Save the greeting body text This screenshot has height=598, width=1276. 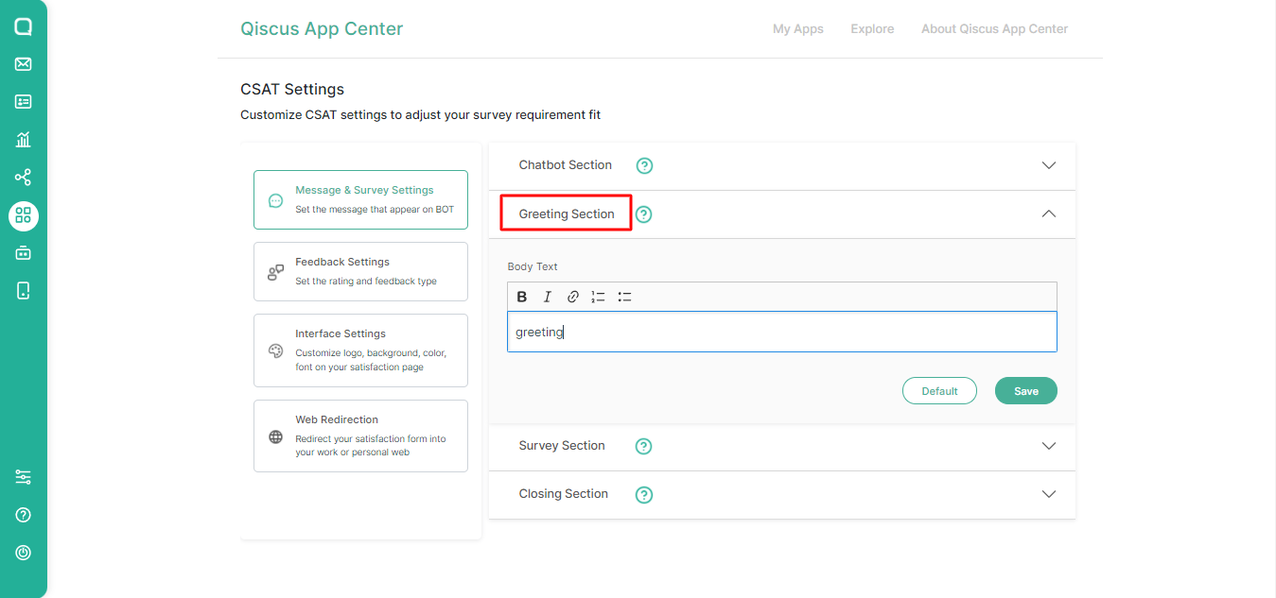tap(1025, 390)
